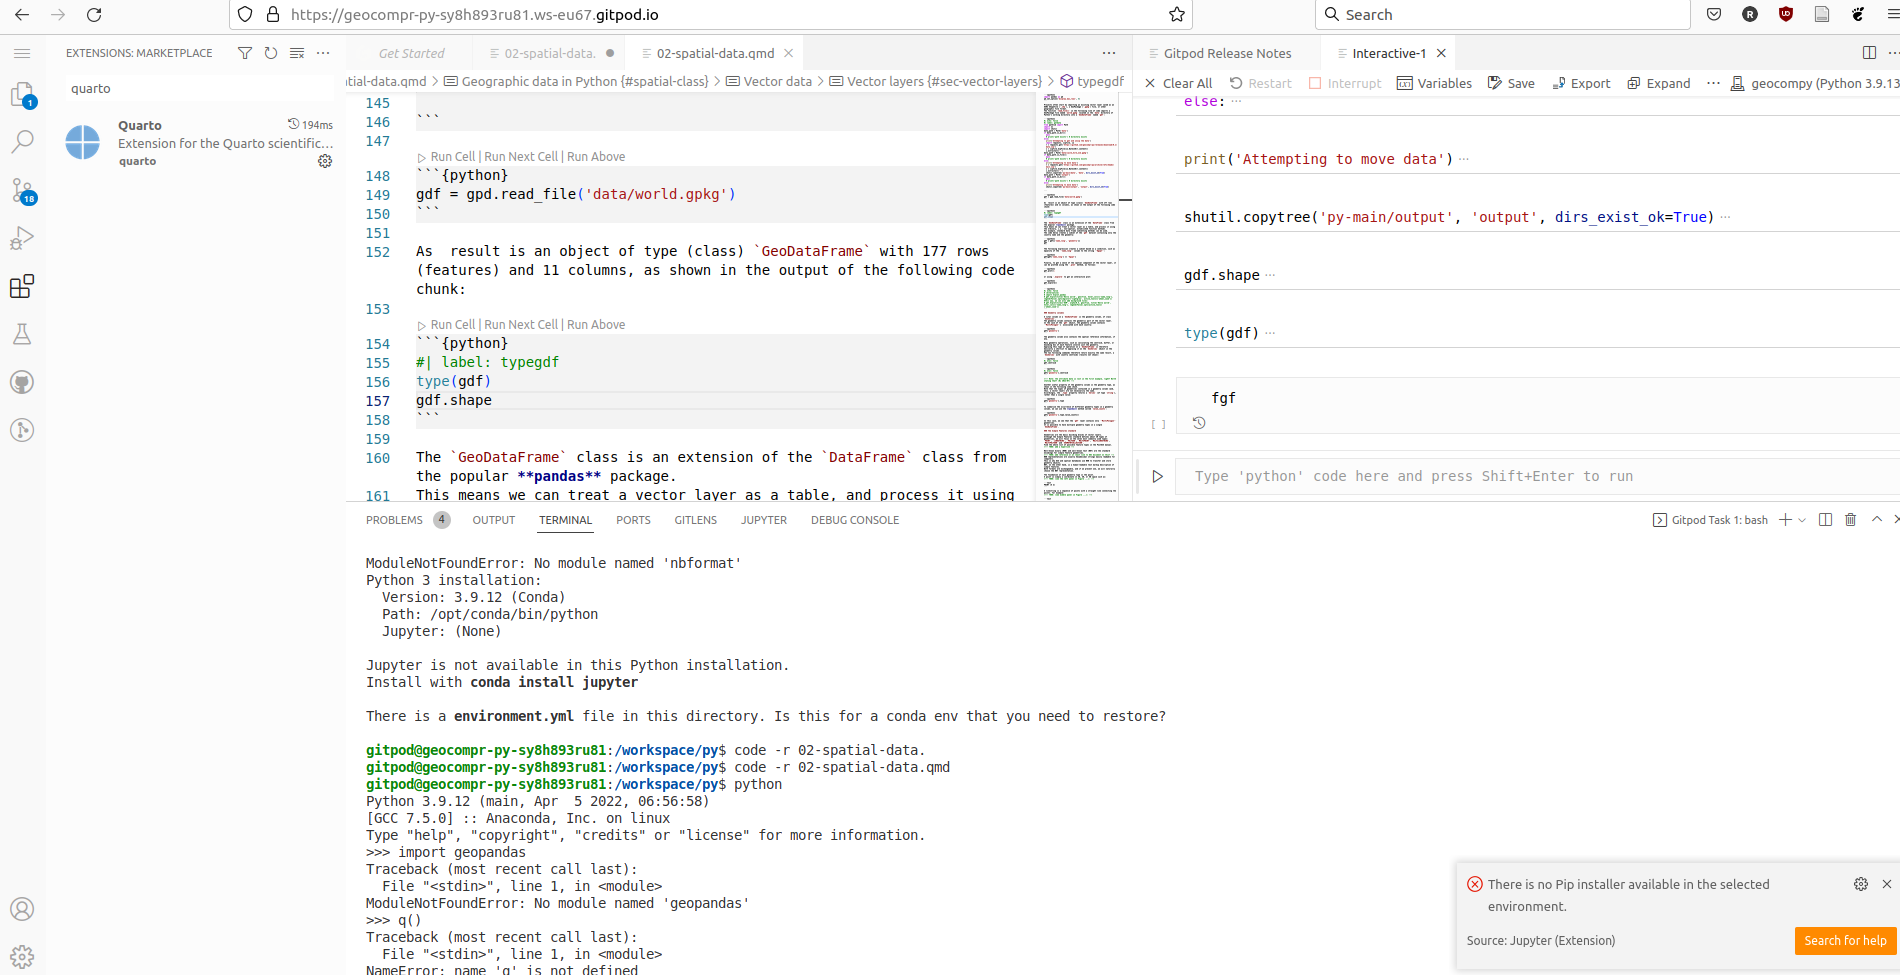Refresh the extensions list
Viewport: 1900px width, 975px height.
(x=270, y=53)
